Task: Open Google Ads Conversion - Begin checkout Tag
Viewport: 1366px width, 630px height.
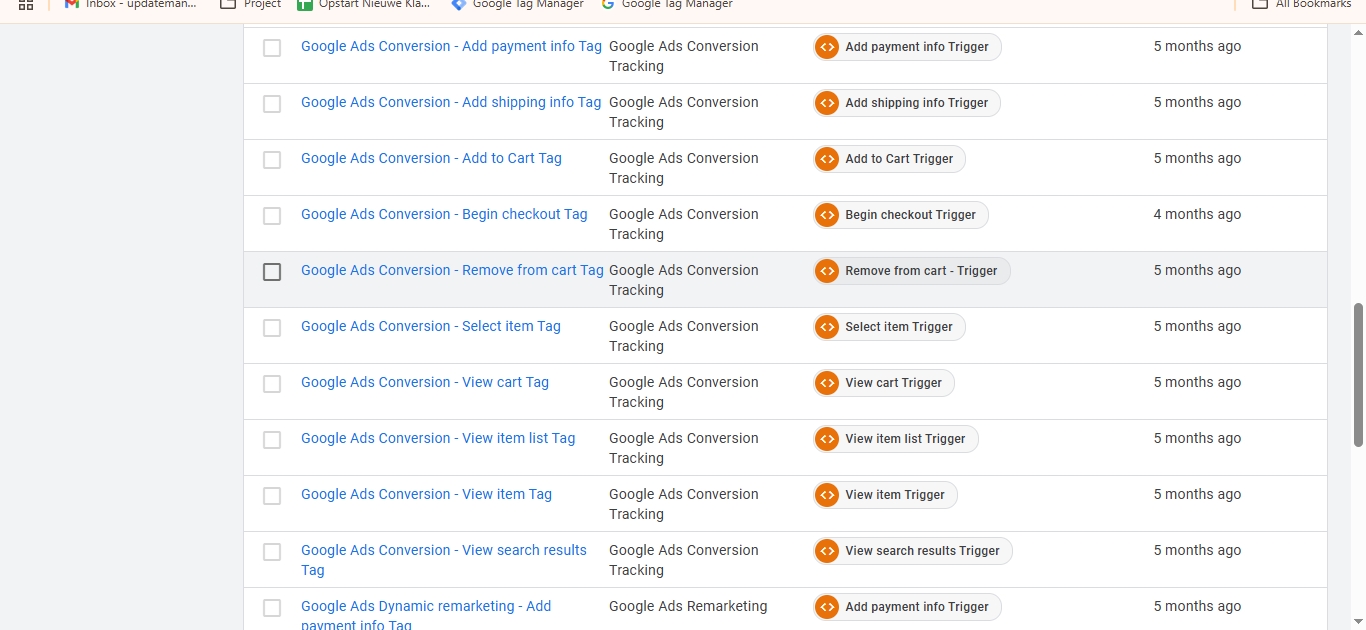Action: coord(444,214)
